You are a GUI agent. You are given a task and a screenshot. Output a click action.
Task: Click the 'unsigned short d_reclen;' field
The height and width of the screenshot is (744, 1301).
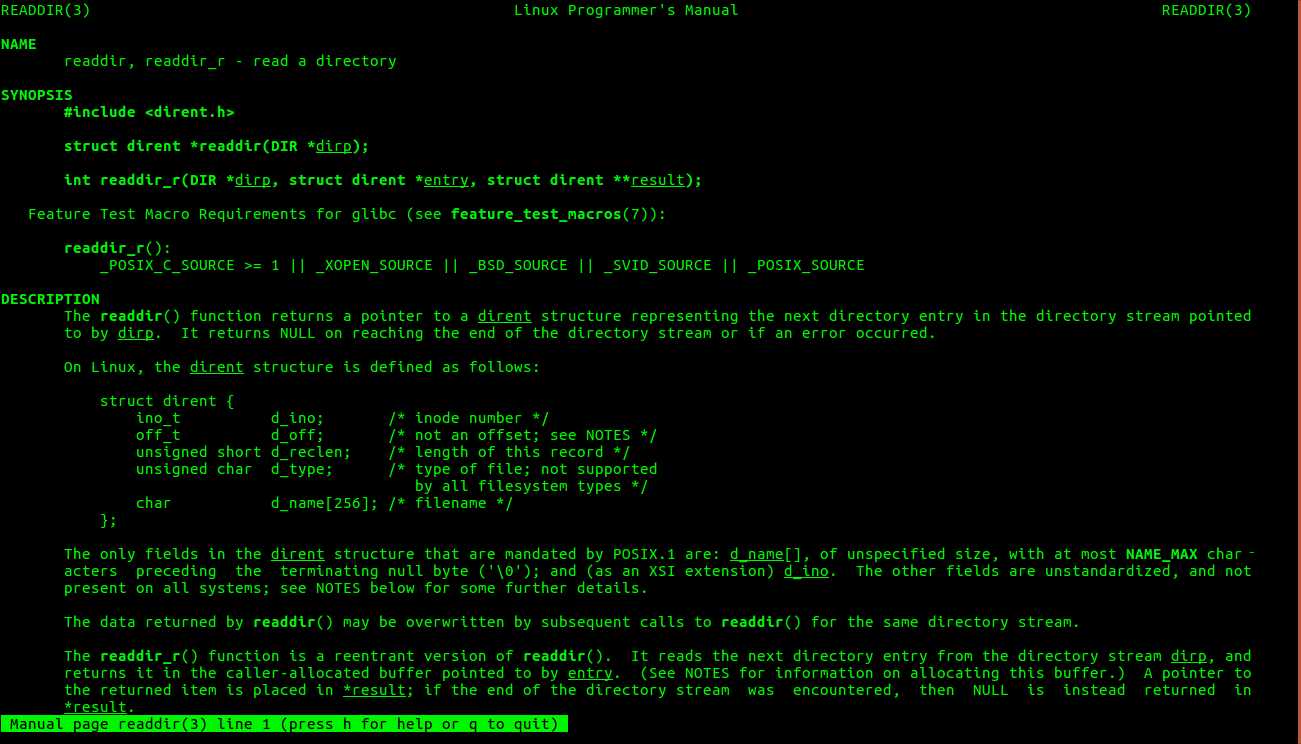[244, 452]
